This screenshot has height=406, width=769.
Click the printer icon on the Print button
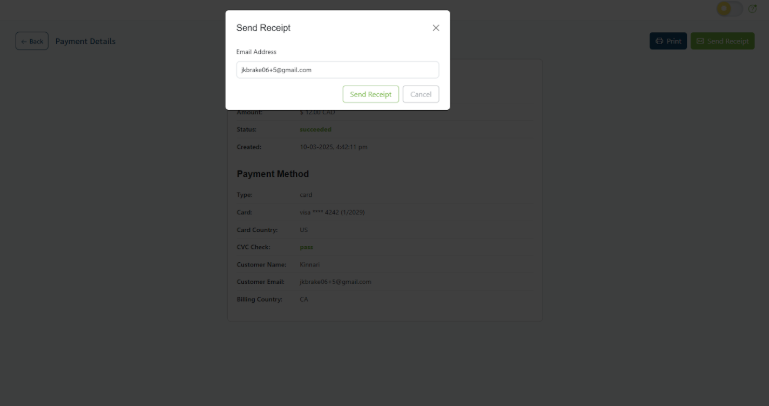[x=659, y=41]
